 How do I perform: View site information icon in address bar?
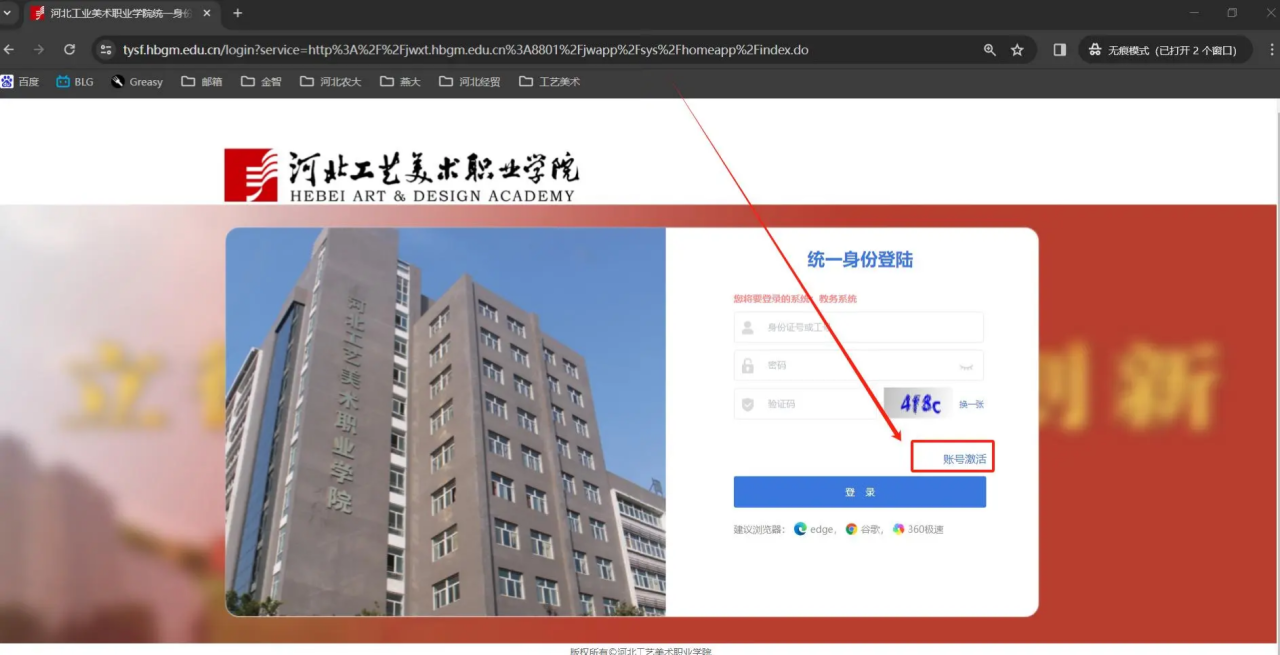click(107, 50)
